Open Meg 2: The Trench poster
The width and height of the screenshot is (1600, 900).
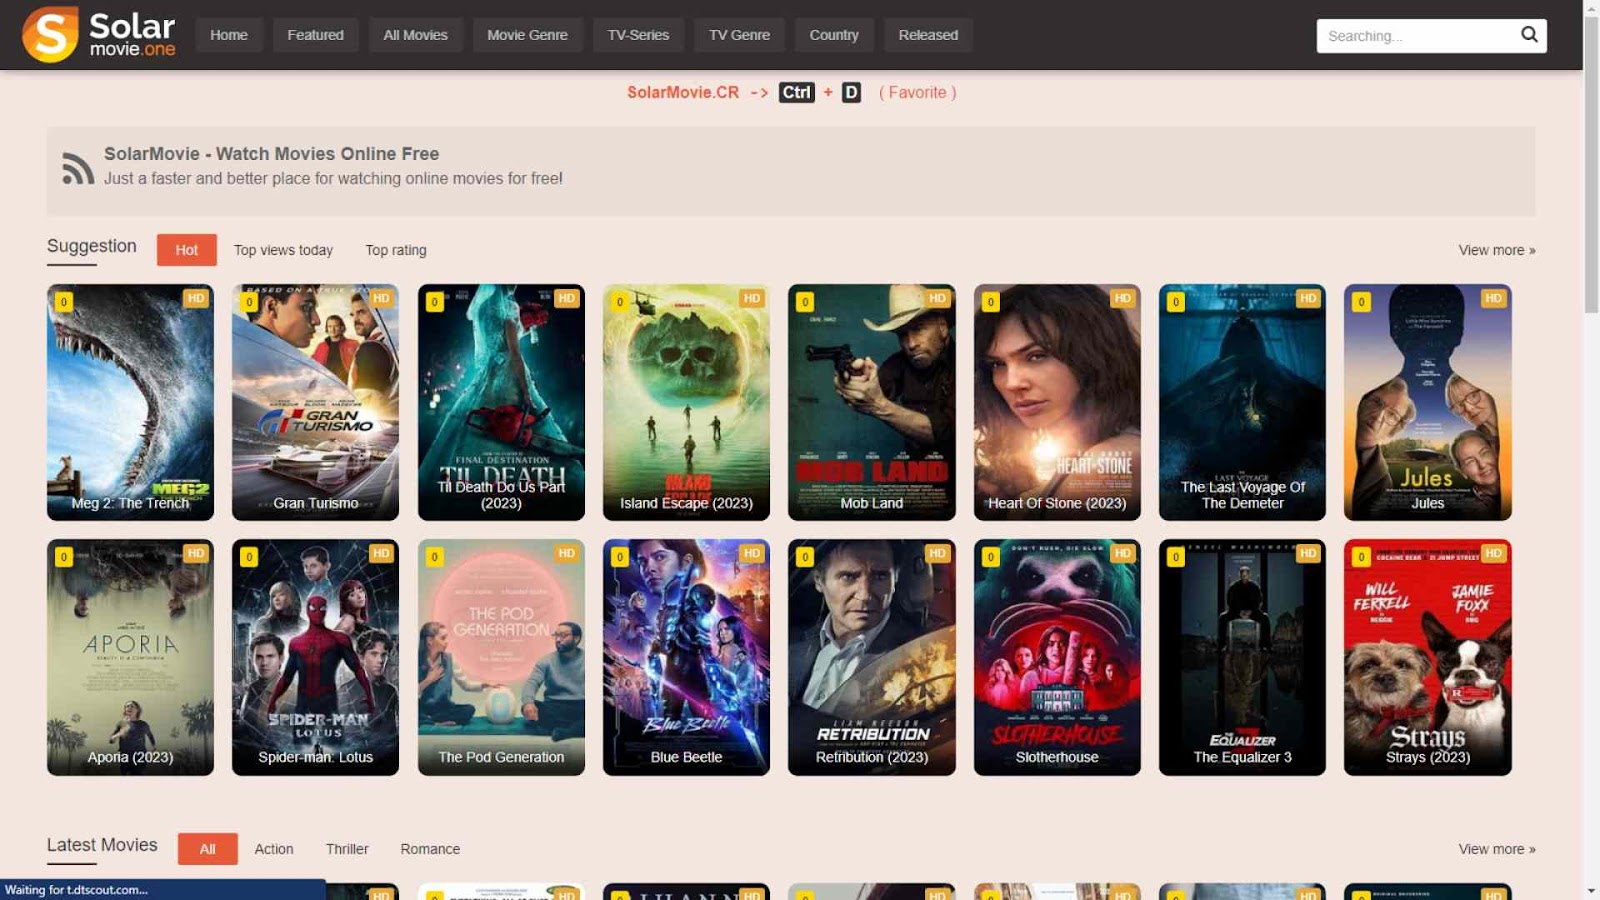(x=131, y=402)
